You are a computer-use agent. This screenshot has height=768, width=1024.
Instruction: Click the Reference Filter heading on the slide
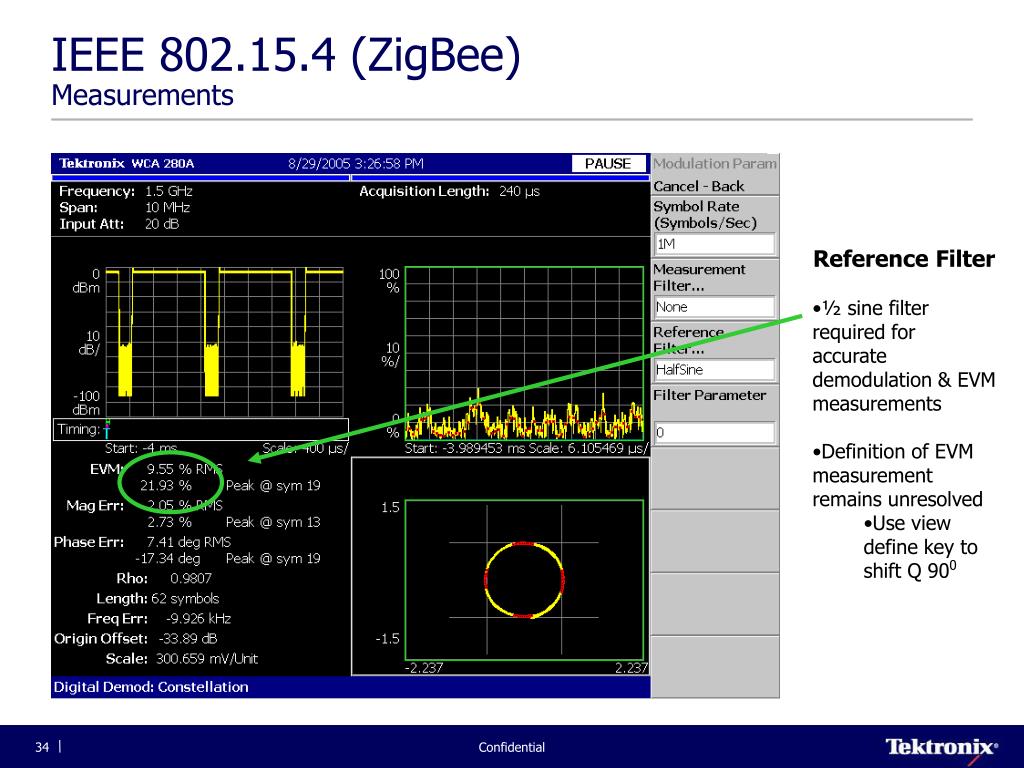click(x=904, y=259)
